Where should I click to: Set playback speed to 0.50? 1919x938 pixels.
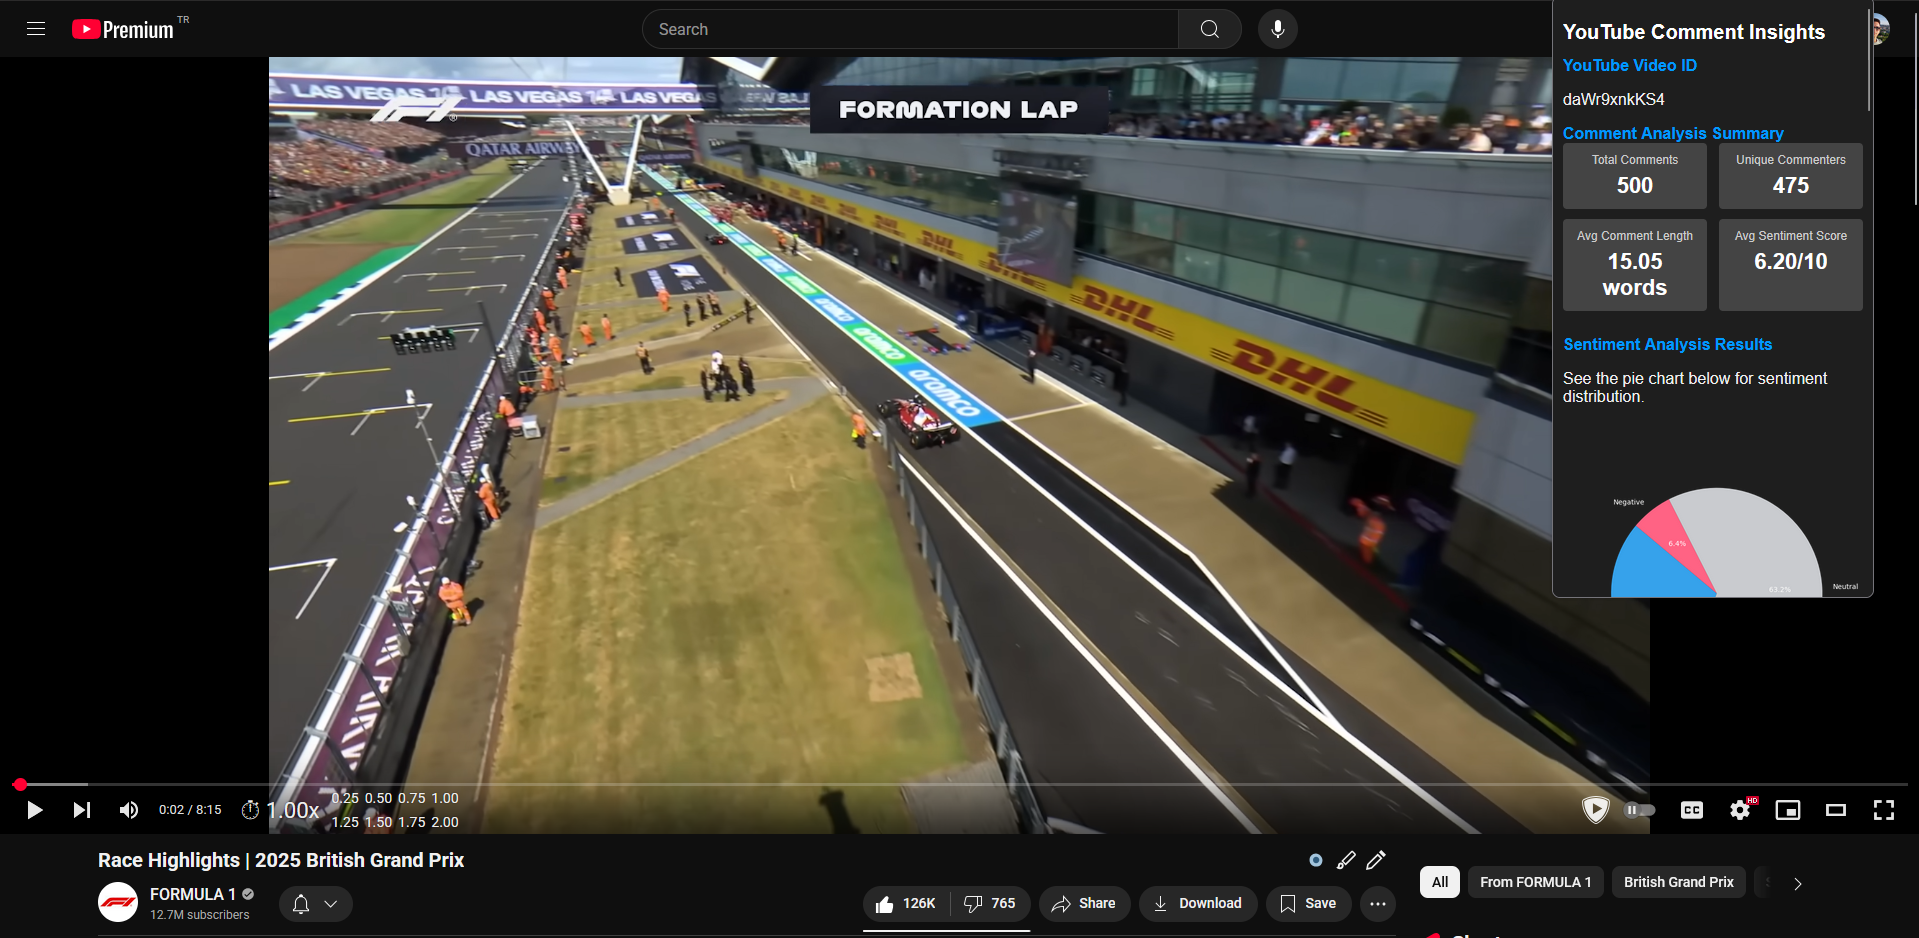tap(378, 798)
